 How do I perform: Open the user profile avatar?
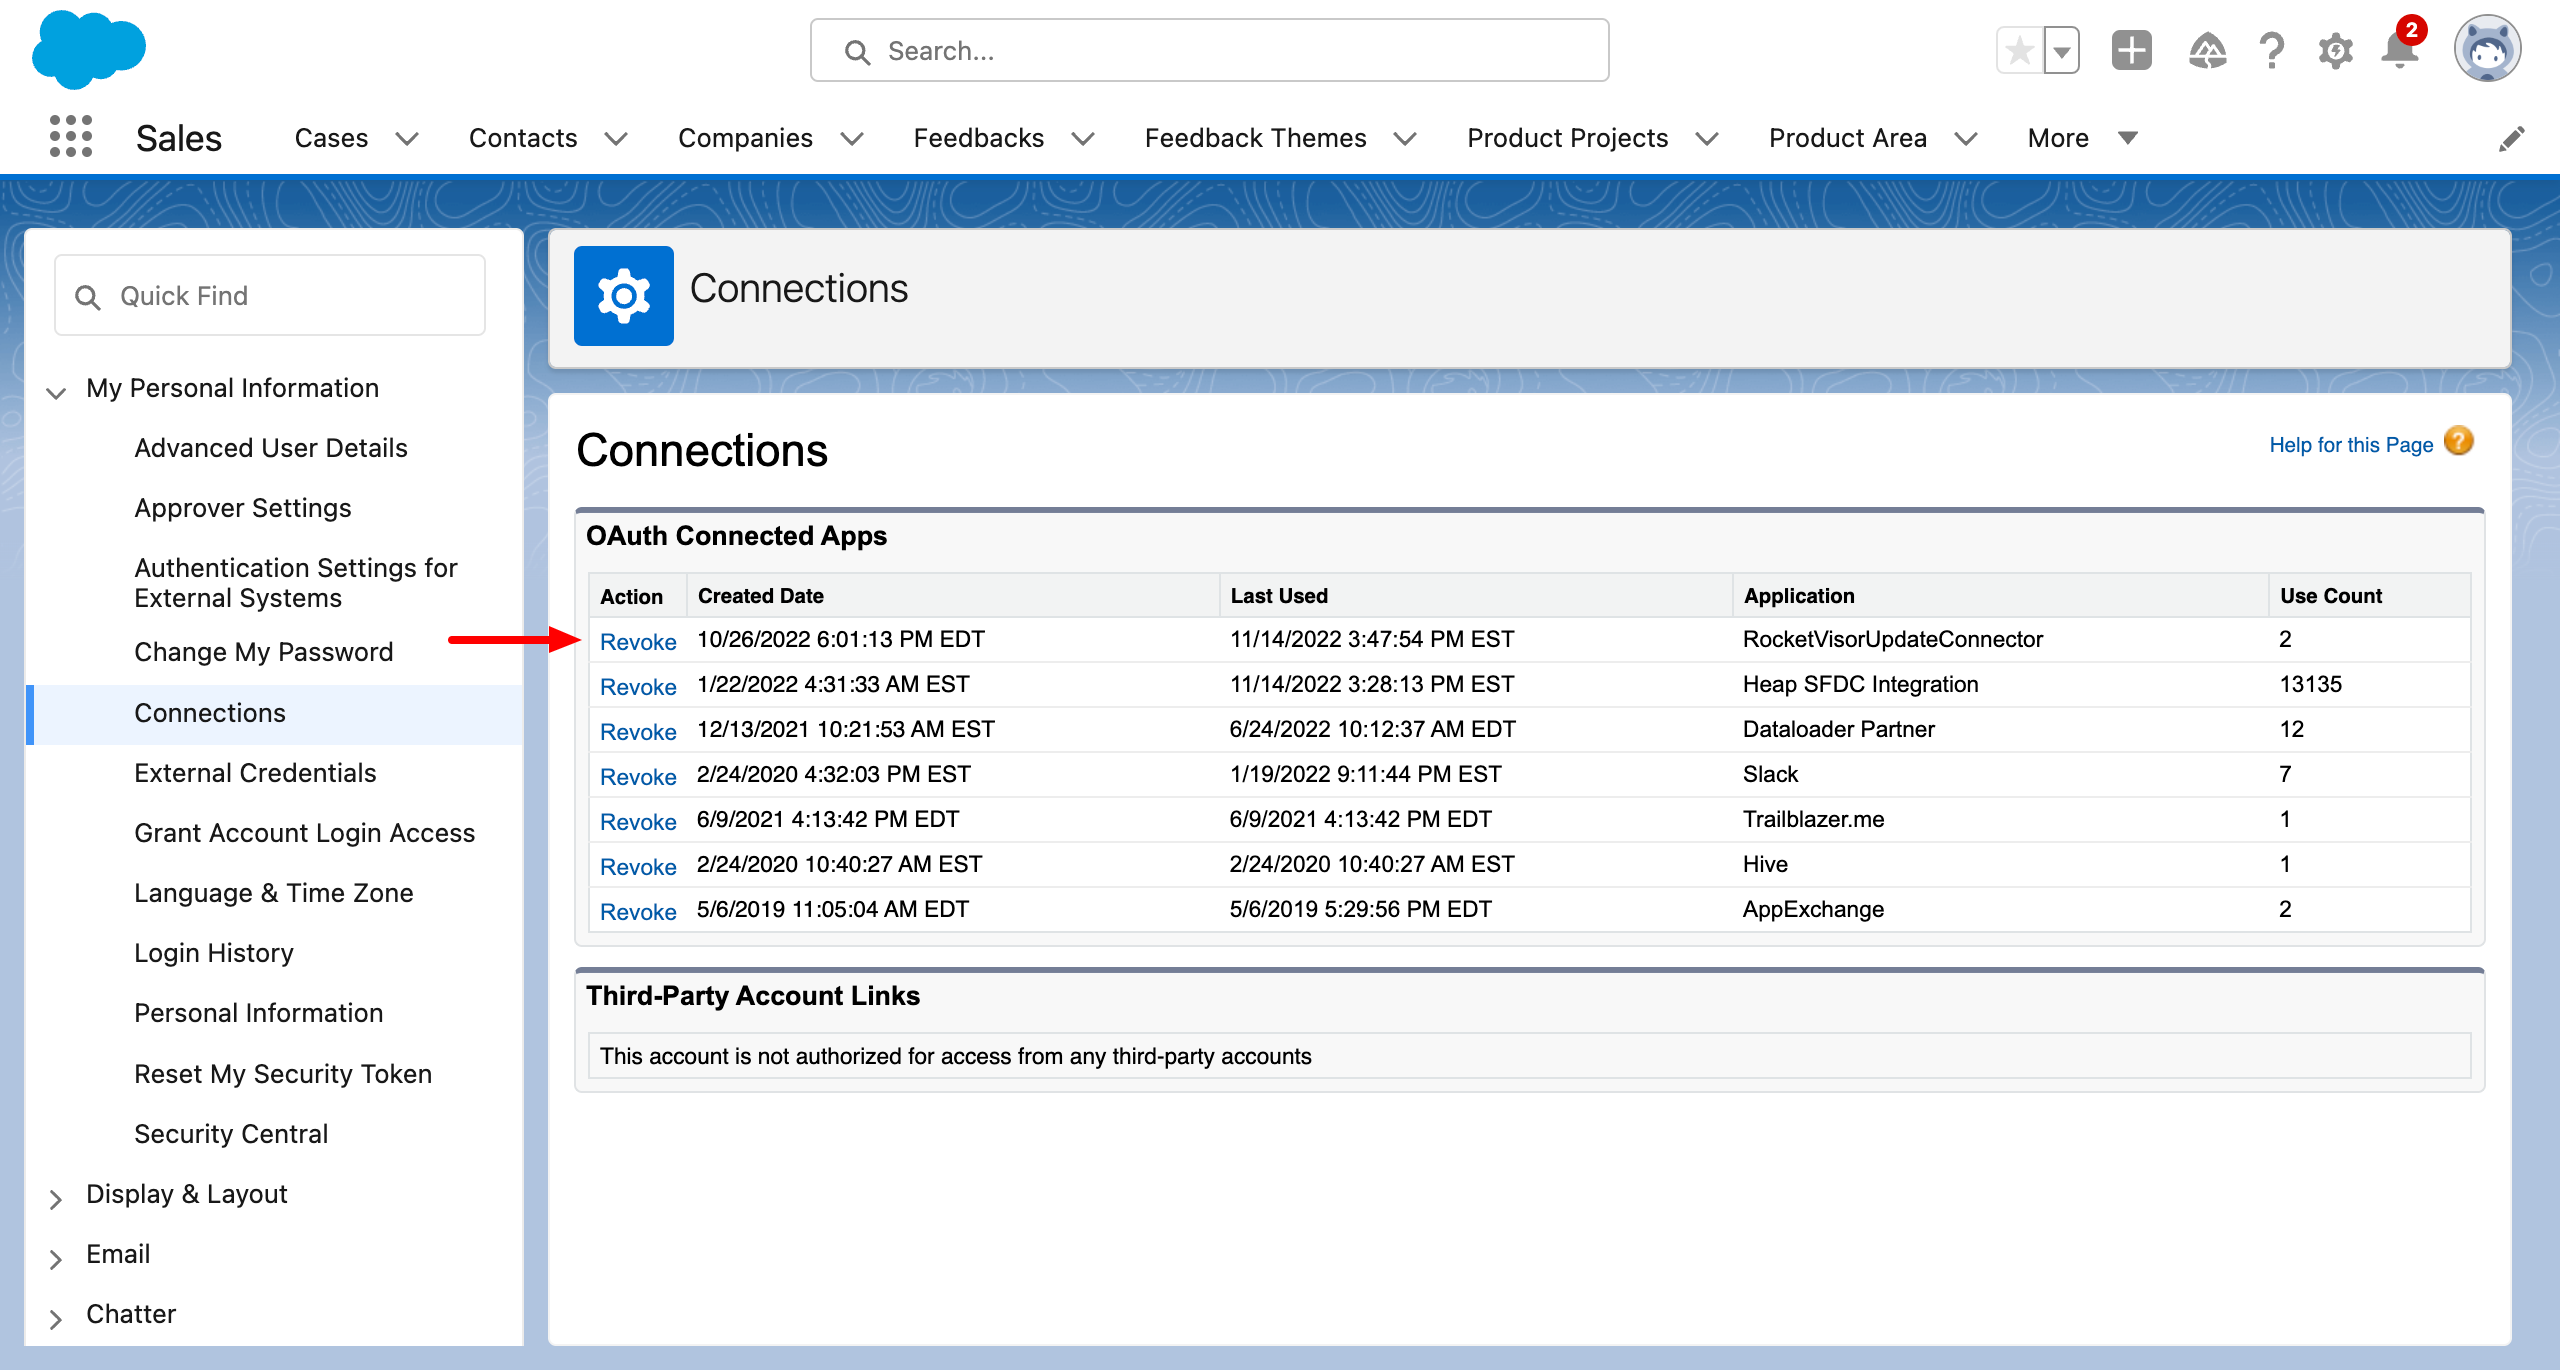(x=2487, y=49)
